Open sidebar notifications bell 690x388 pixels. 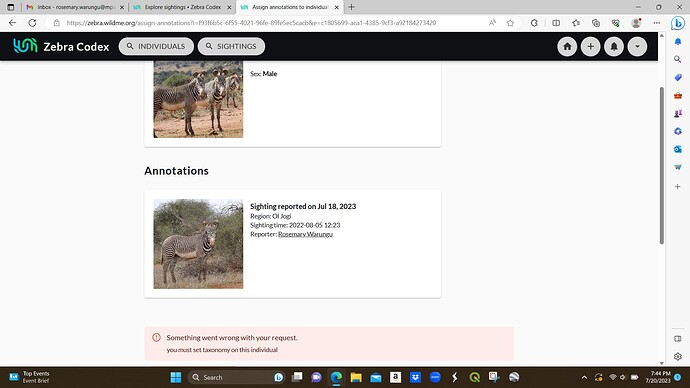(678, 41)
